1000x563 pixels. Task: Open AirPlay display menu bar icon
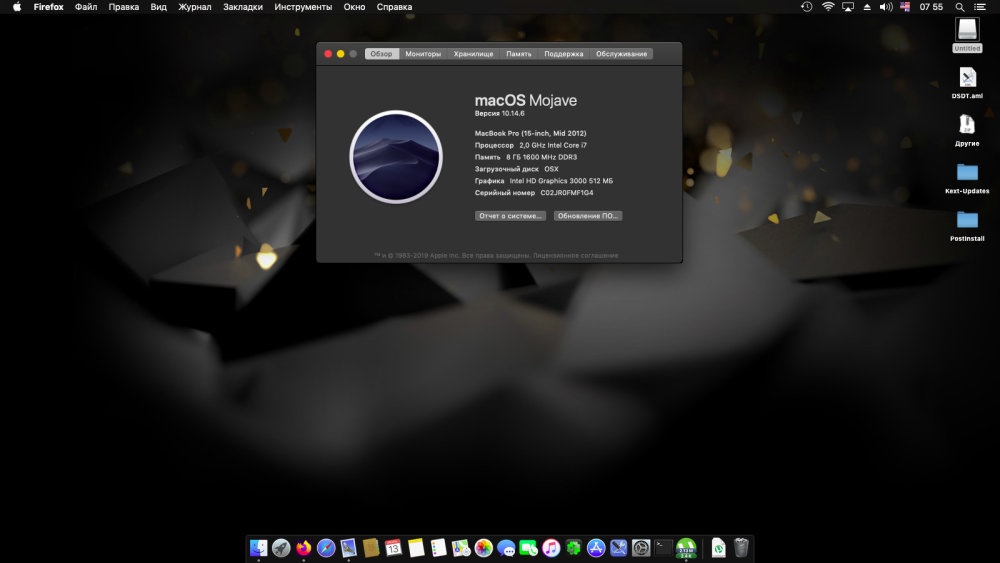pyautogui.click(x=848, y=7)
